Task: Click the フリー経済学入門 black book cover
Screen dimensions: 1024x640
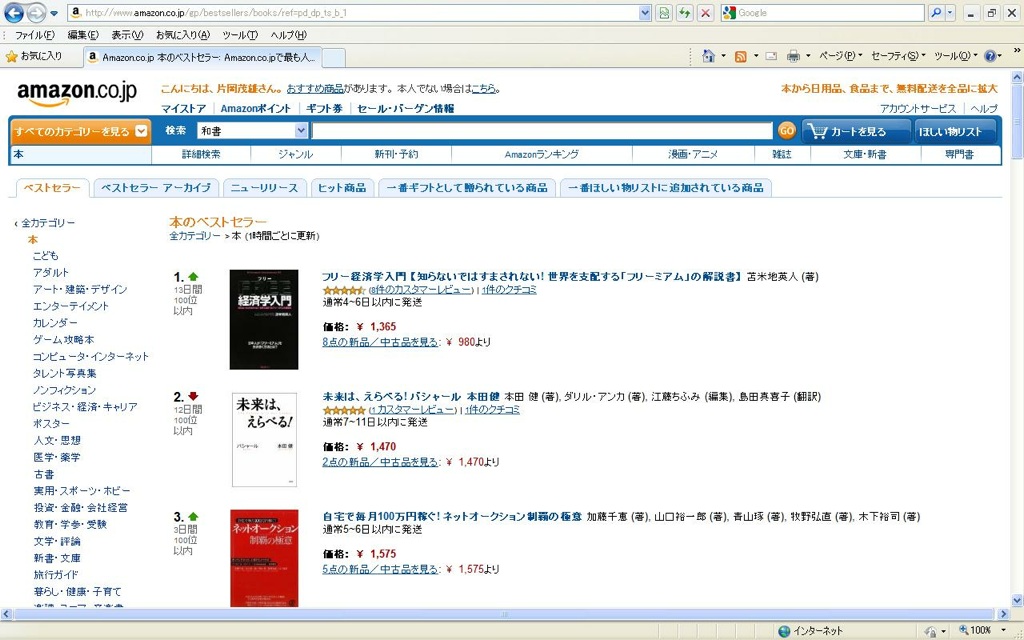Action: tap(264, 319)
